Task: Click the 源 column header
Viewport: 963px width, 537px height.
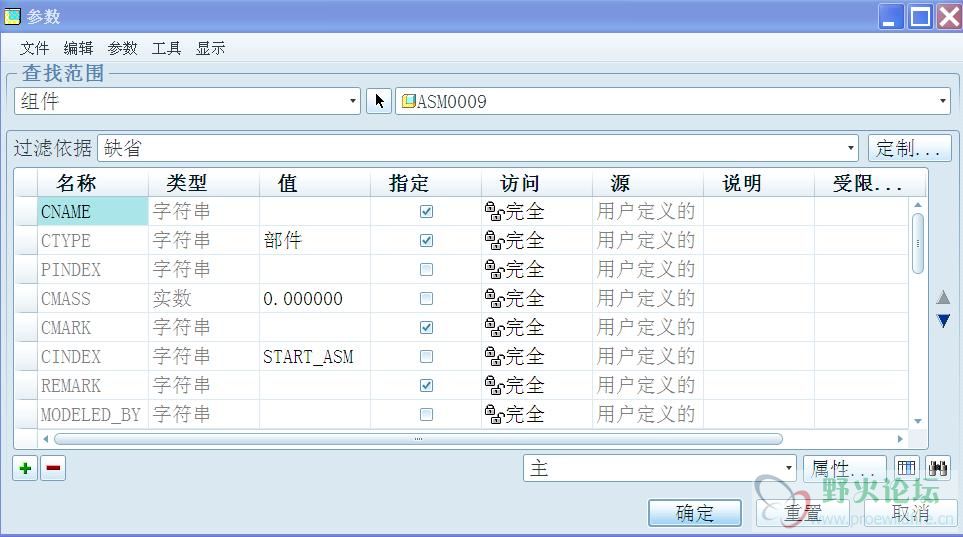Action: point(648,183)
